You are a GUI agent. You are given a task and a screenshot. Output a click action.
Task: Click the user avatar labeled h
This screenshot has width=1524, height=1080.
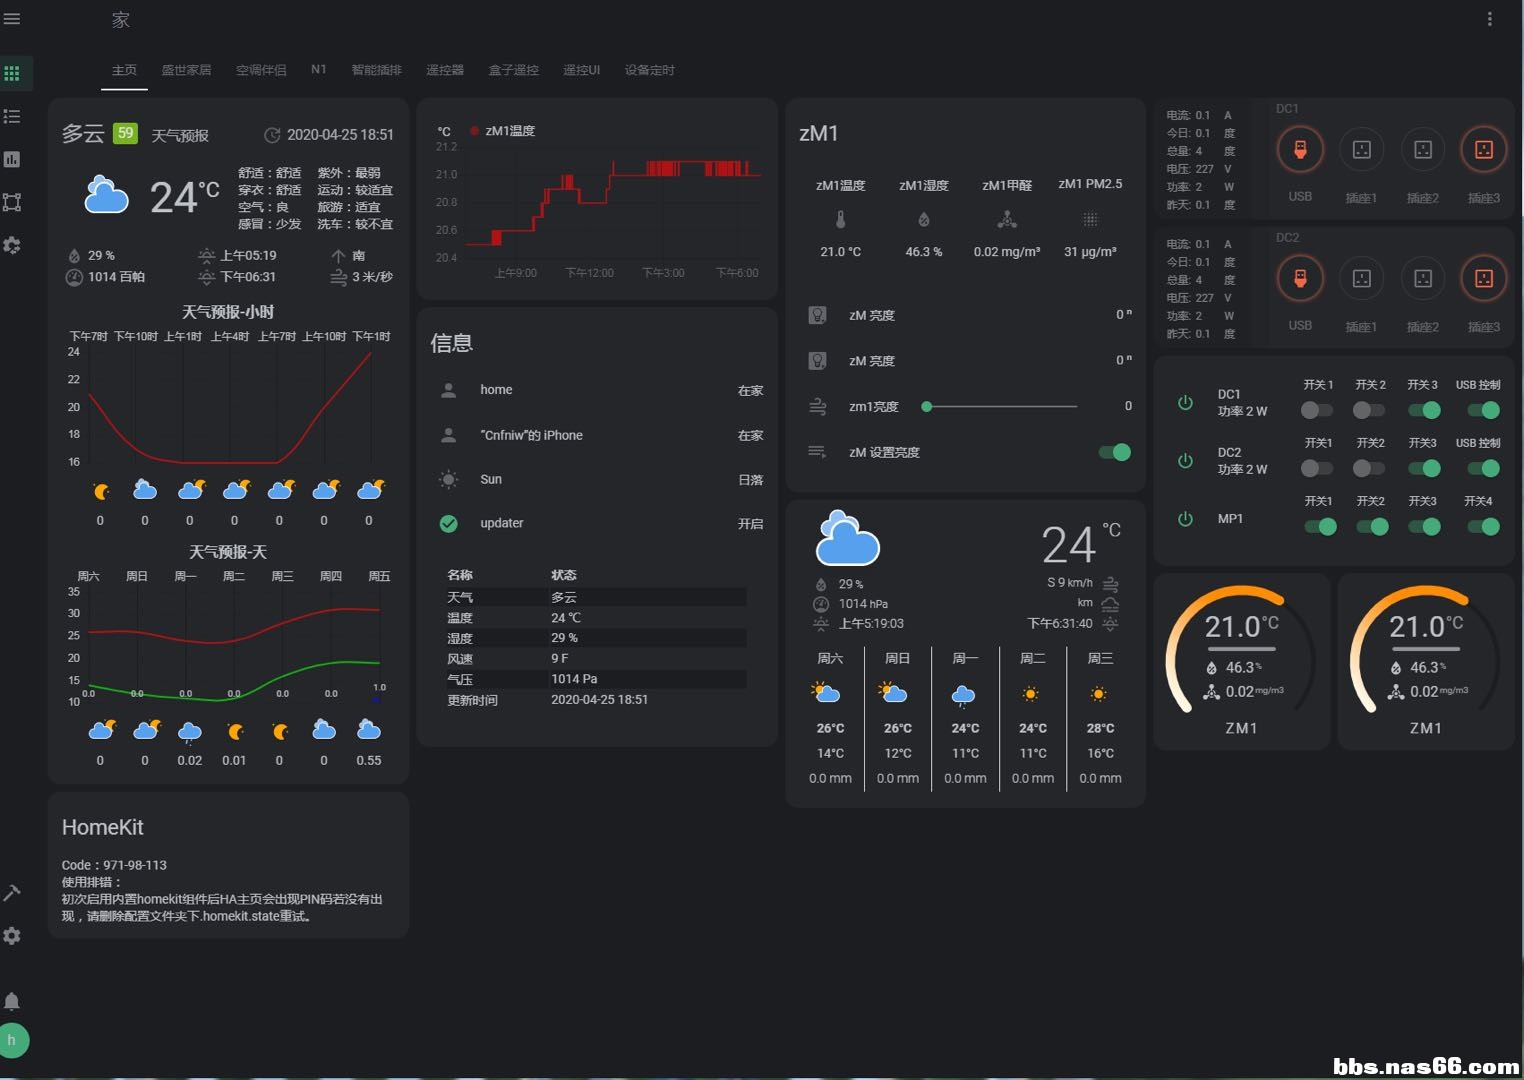pyautogui.click(x=13, y=1040)
